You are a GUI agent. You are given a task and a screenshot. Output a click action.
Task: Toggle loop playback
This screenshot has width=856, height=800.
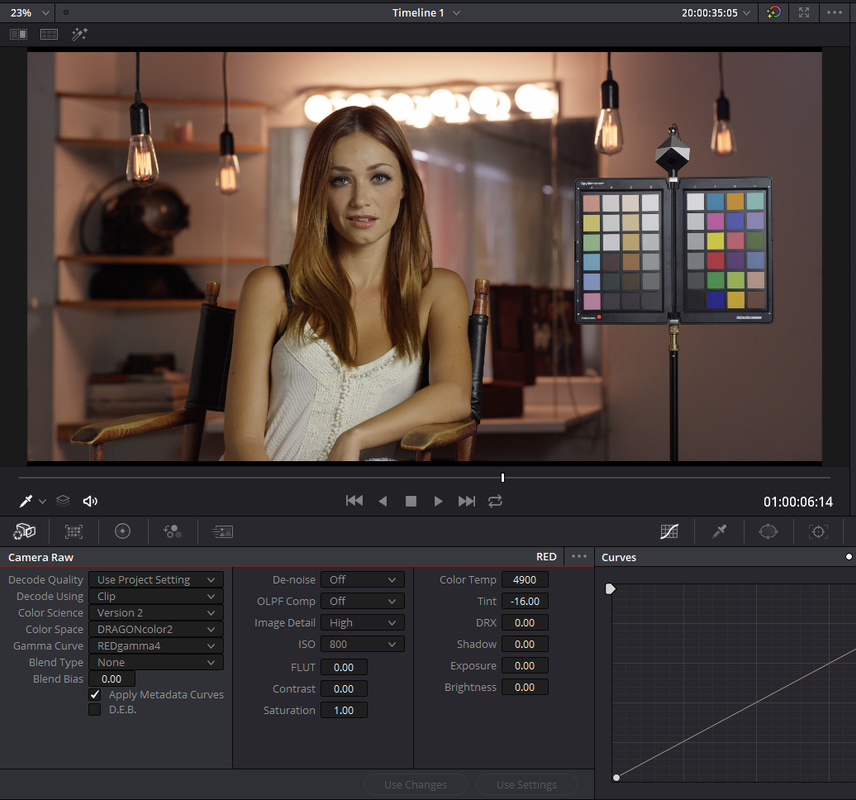(495, 501)
